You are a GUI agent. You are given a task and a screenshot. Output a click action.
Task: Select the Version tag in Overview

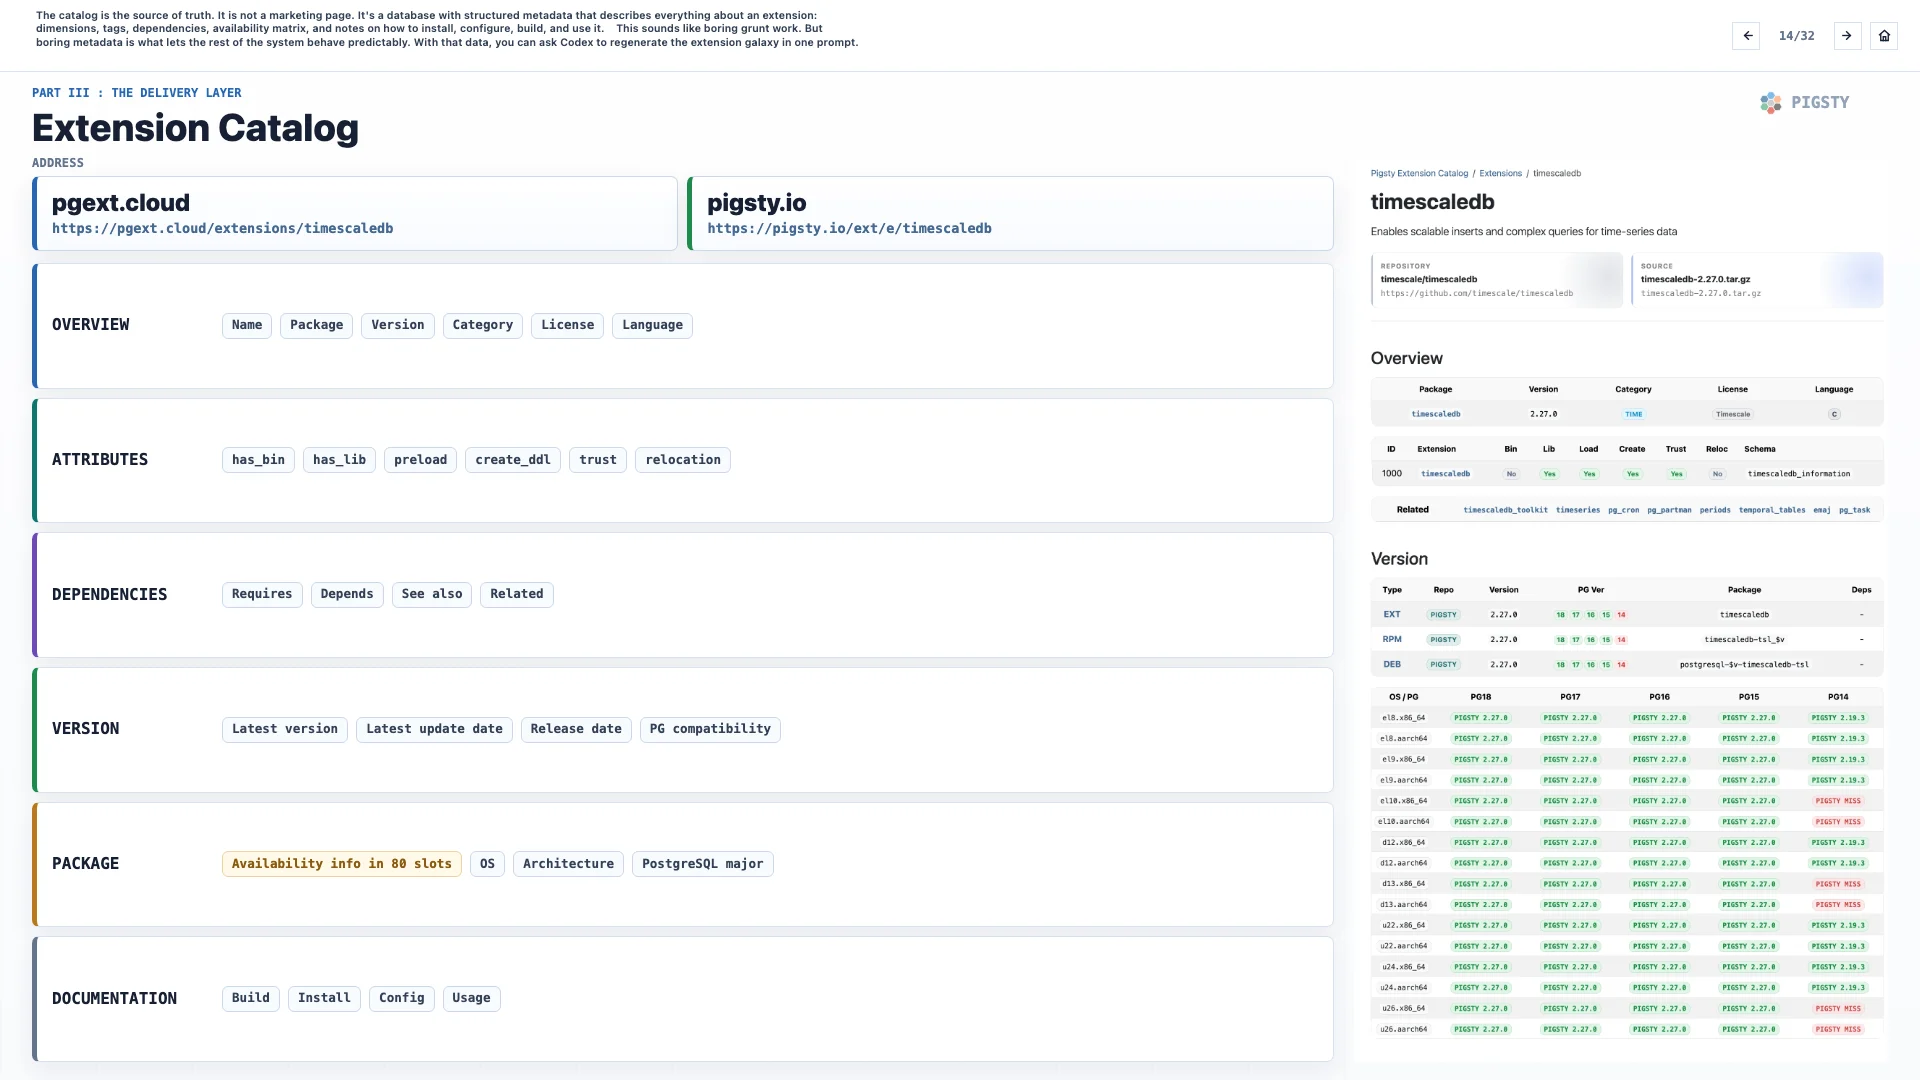pos(398,325)
